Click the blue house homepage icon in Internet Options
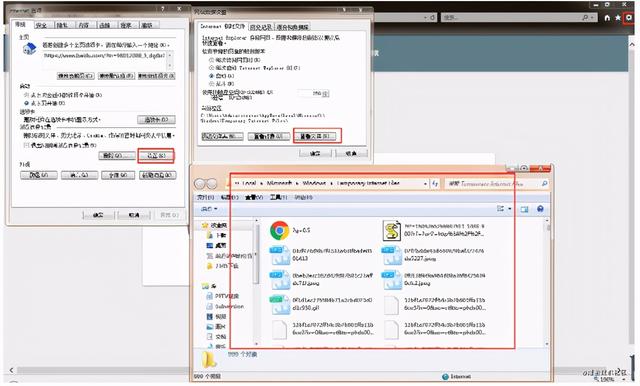The height and width of the screenshot is (386, 640). point(29,50)
